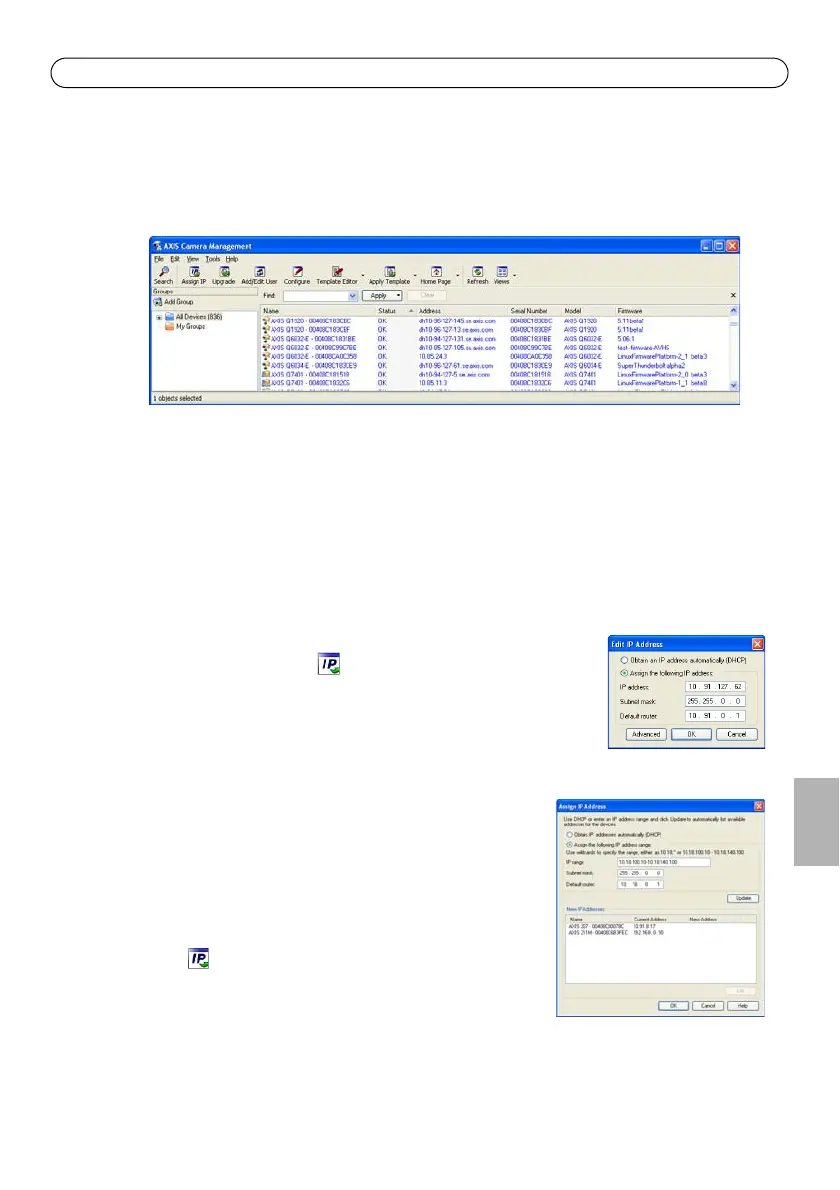Click the Configure toolbar icon

coord(297,272)
